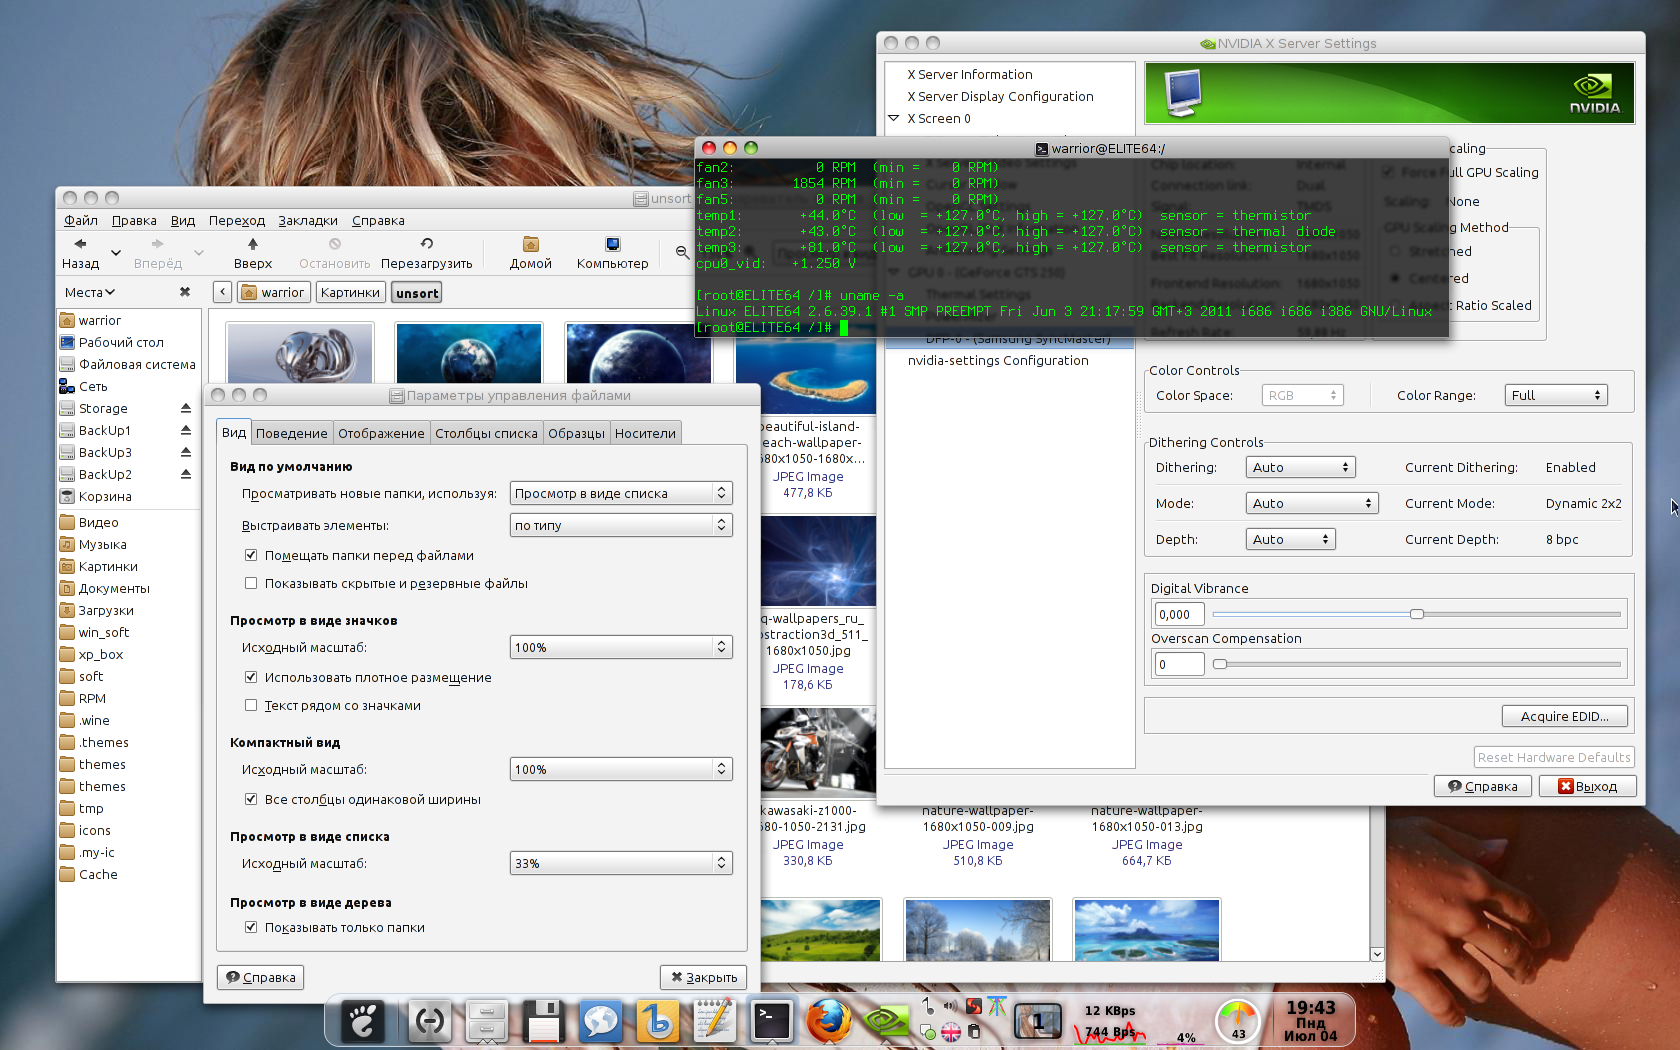Open list view zoom 33% dropdown
The height and width of the screenshot is (1050, 1680).
621,863
